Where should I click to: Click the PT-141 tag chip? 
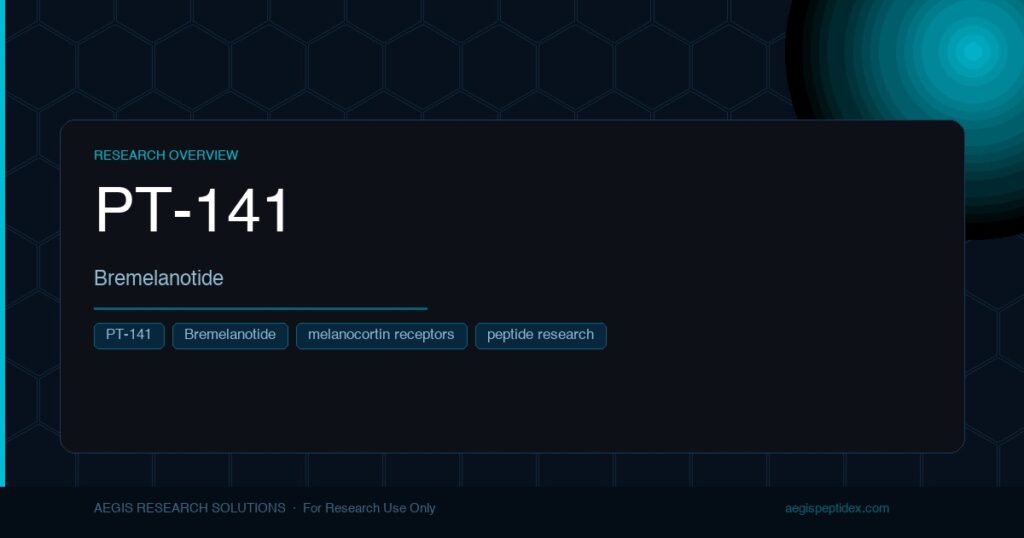pyautogui.click(x=129, y=336)
